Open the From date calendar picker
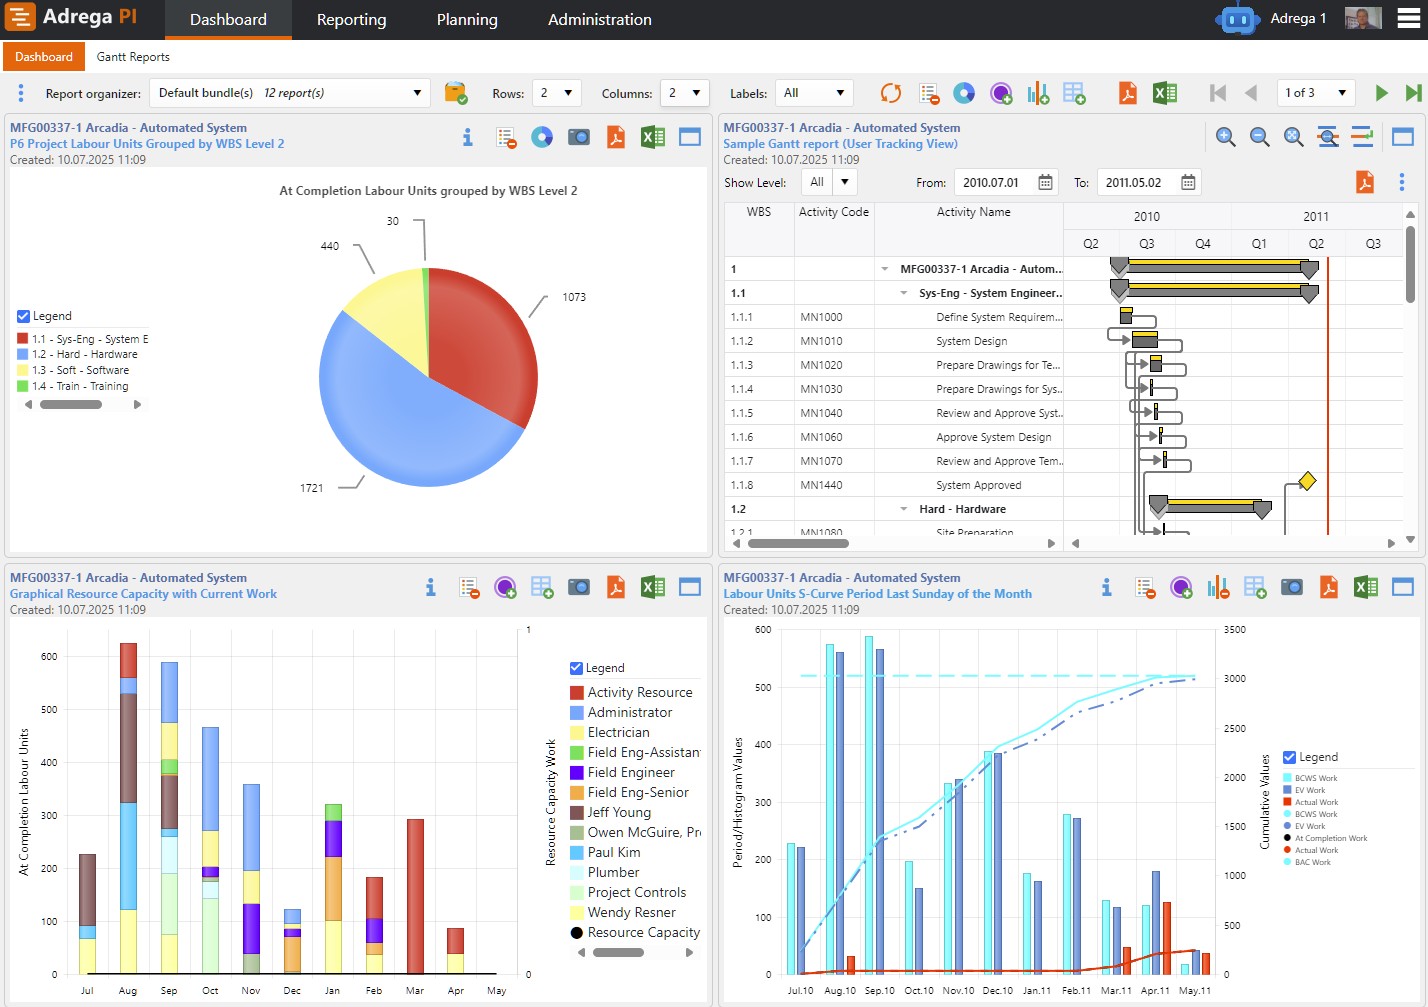Viewport: 1428px width, 1007px height. click(1045, 182)
